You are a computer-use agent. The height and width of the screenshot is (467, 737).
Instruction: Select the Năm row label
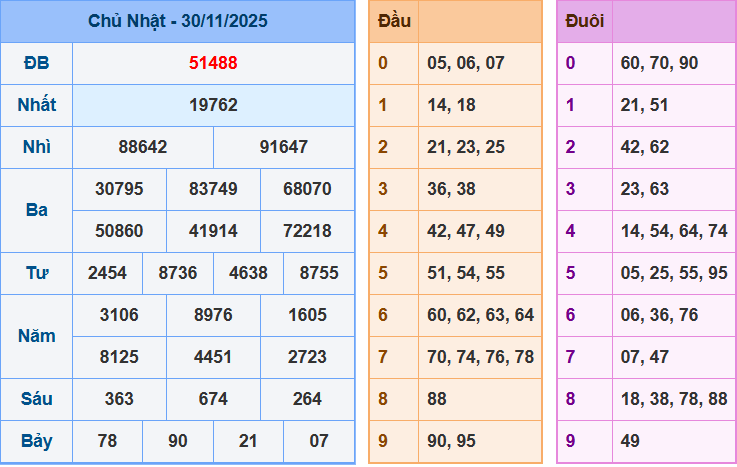tap(36, 336)
